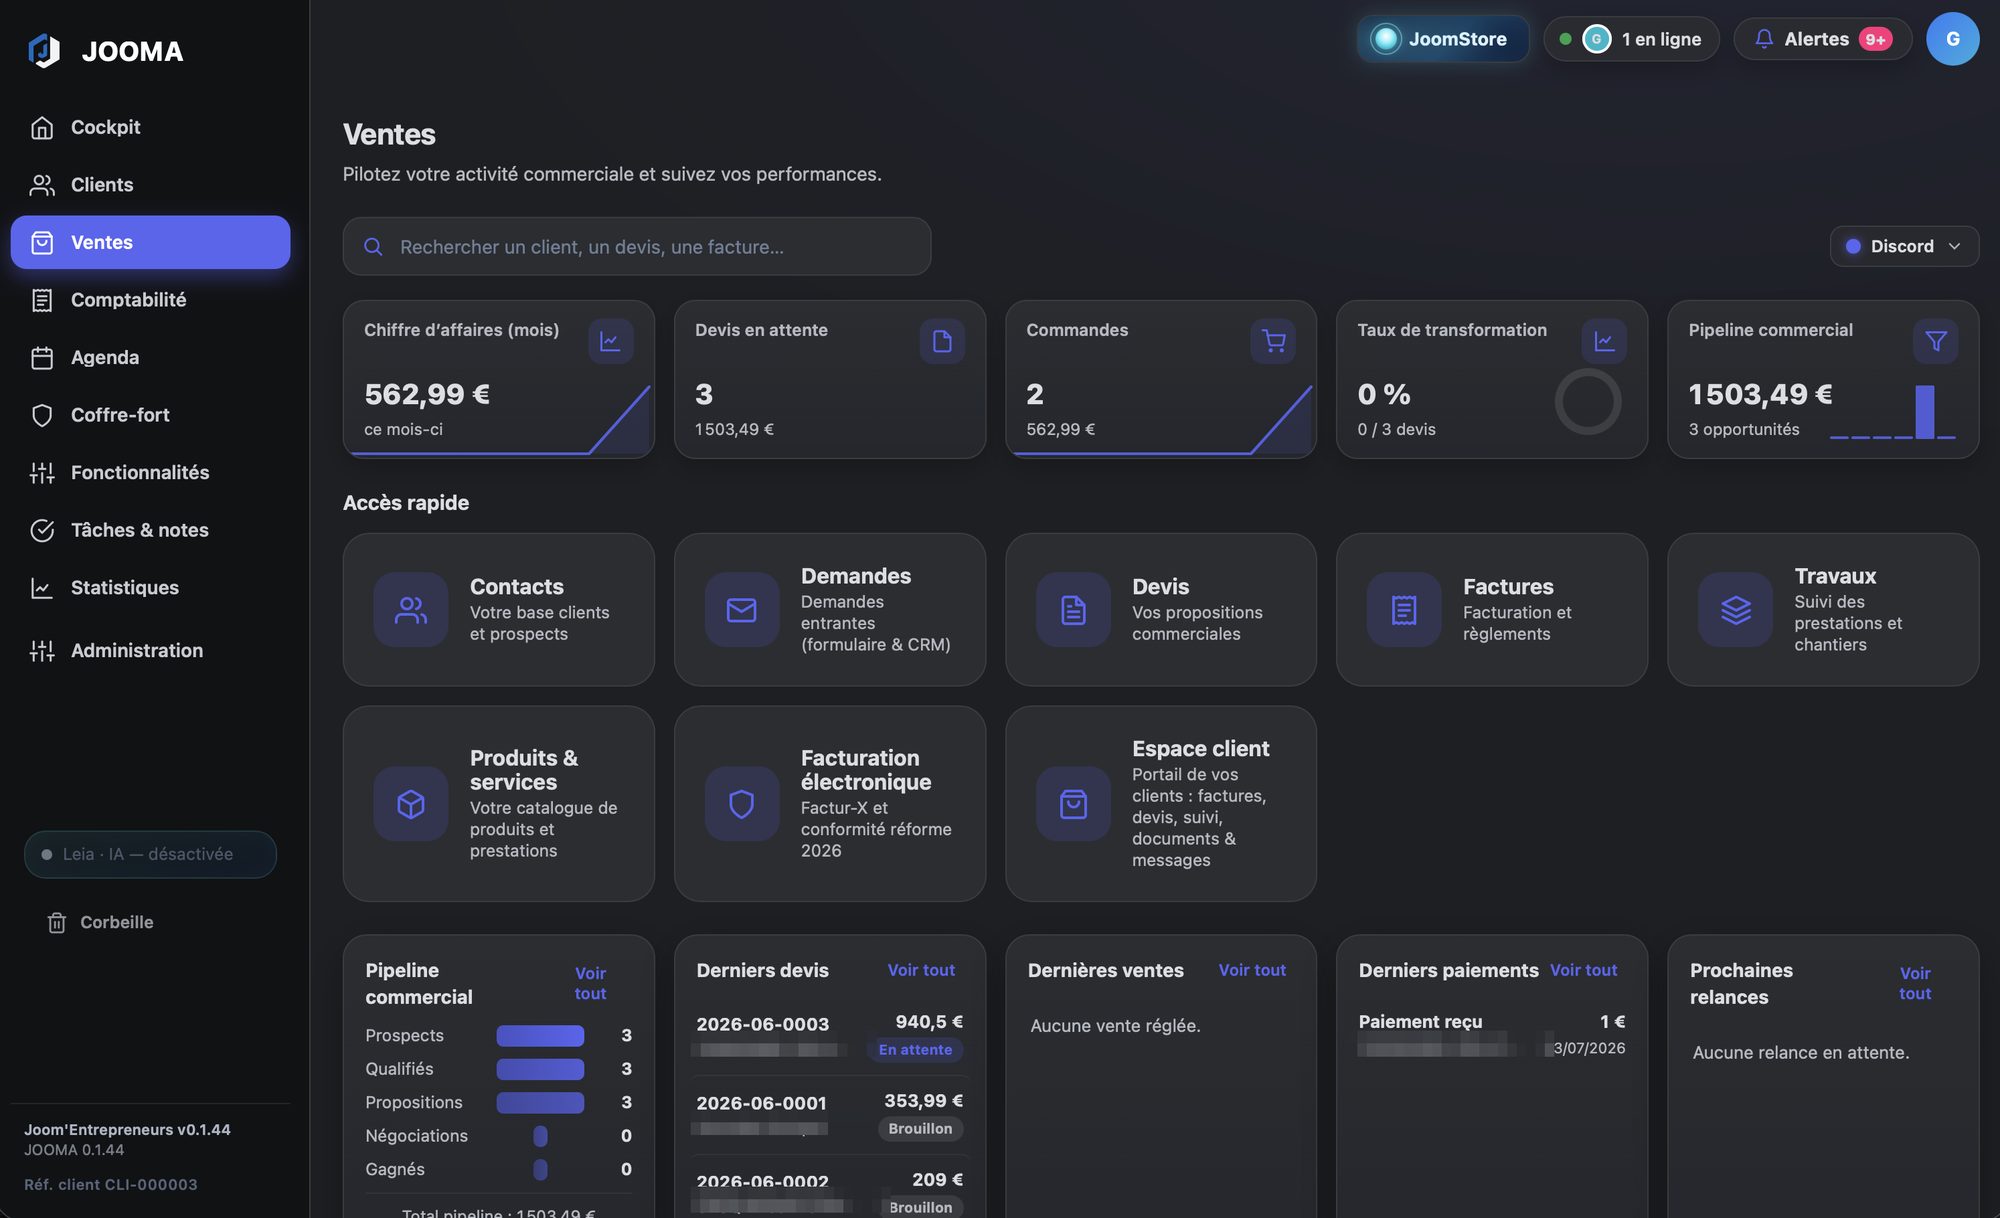Click Voir tout for Derniers devis
This screenshot has height=1218, width=2000.
pos(921,970)
